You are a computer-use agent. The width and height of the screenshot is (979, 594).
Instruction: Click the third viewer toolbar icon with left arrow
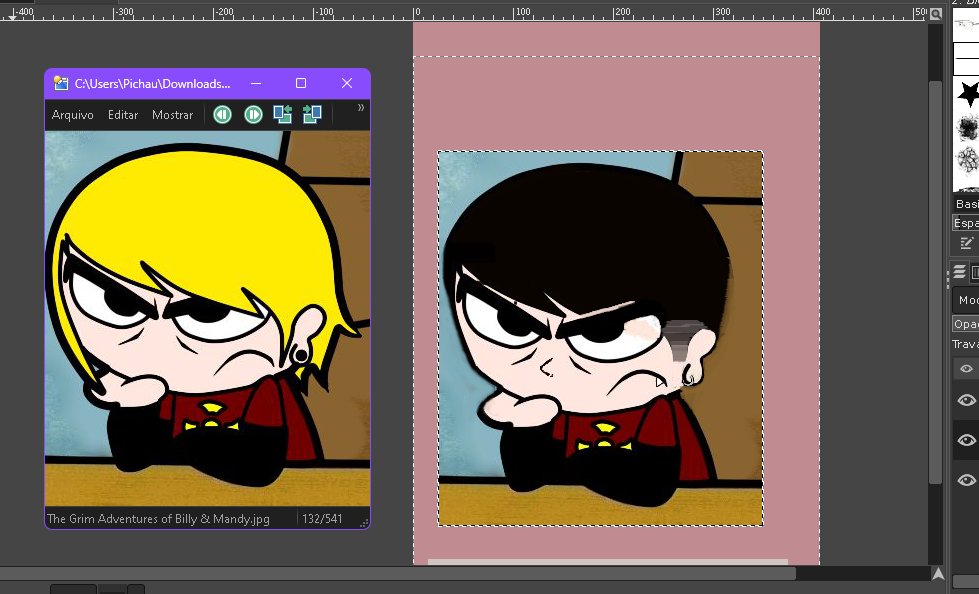click(x=283, y=114)
